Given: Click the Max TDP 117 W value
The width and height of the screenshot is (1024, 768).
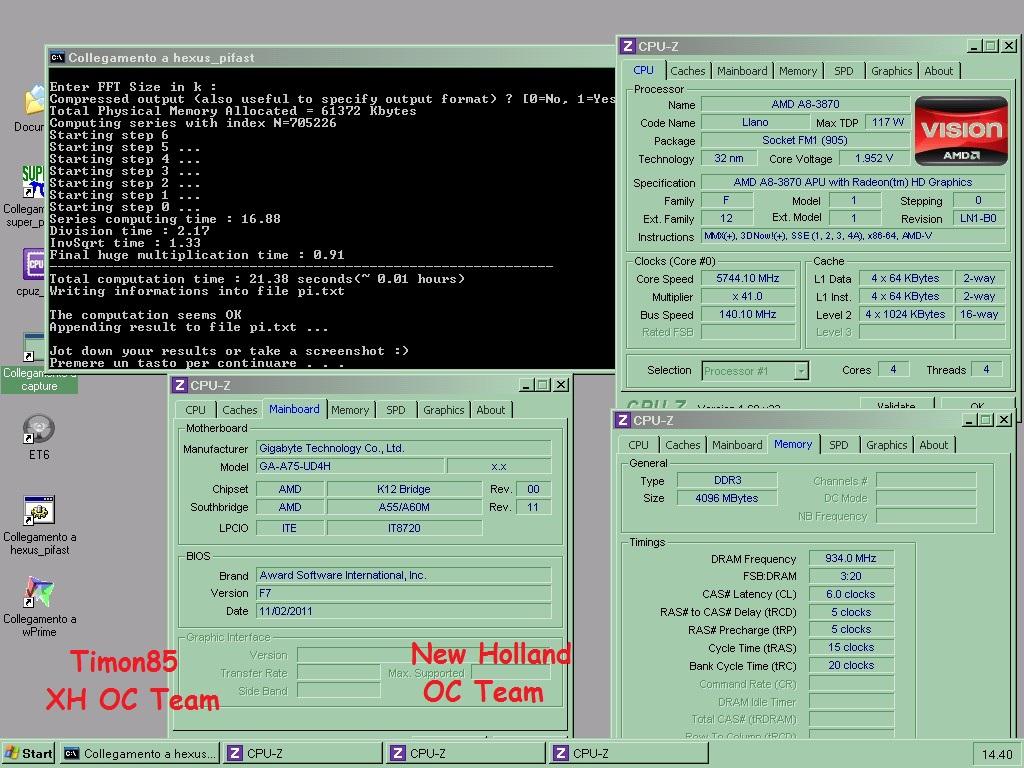Looking at the screenshot, I should [888, 122].
